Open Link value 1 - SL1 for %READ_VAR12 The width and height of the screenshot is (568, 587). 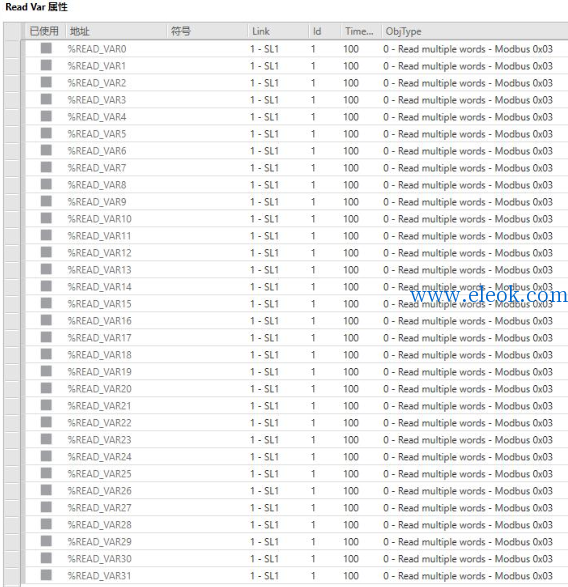tap(265, 253)
